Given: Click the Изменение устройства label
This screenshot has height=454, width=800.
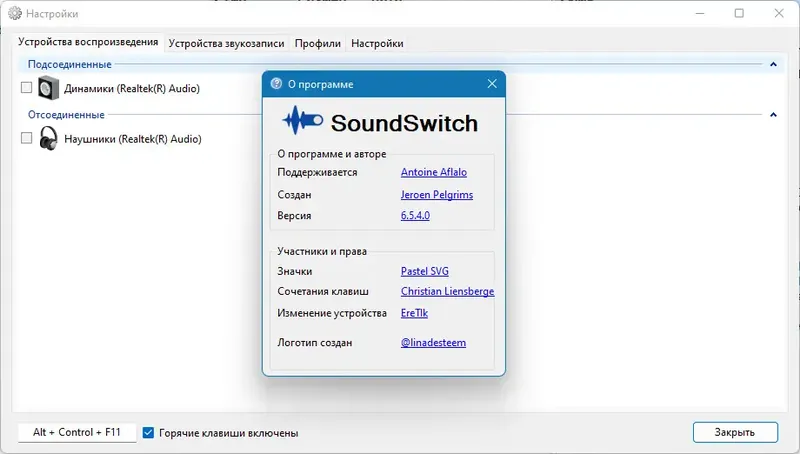Looking at the screenshot, I should click(332, 313).
